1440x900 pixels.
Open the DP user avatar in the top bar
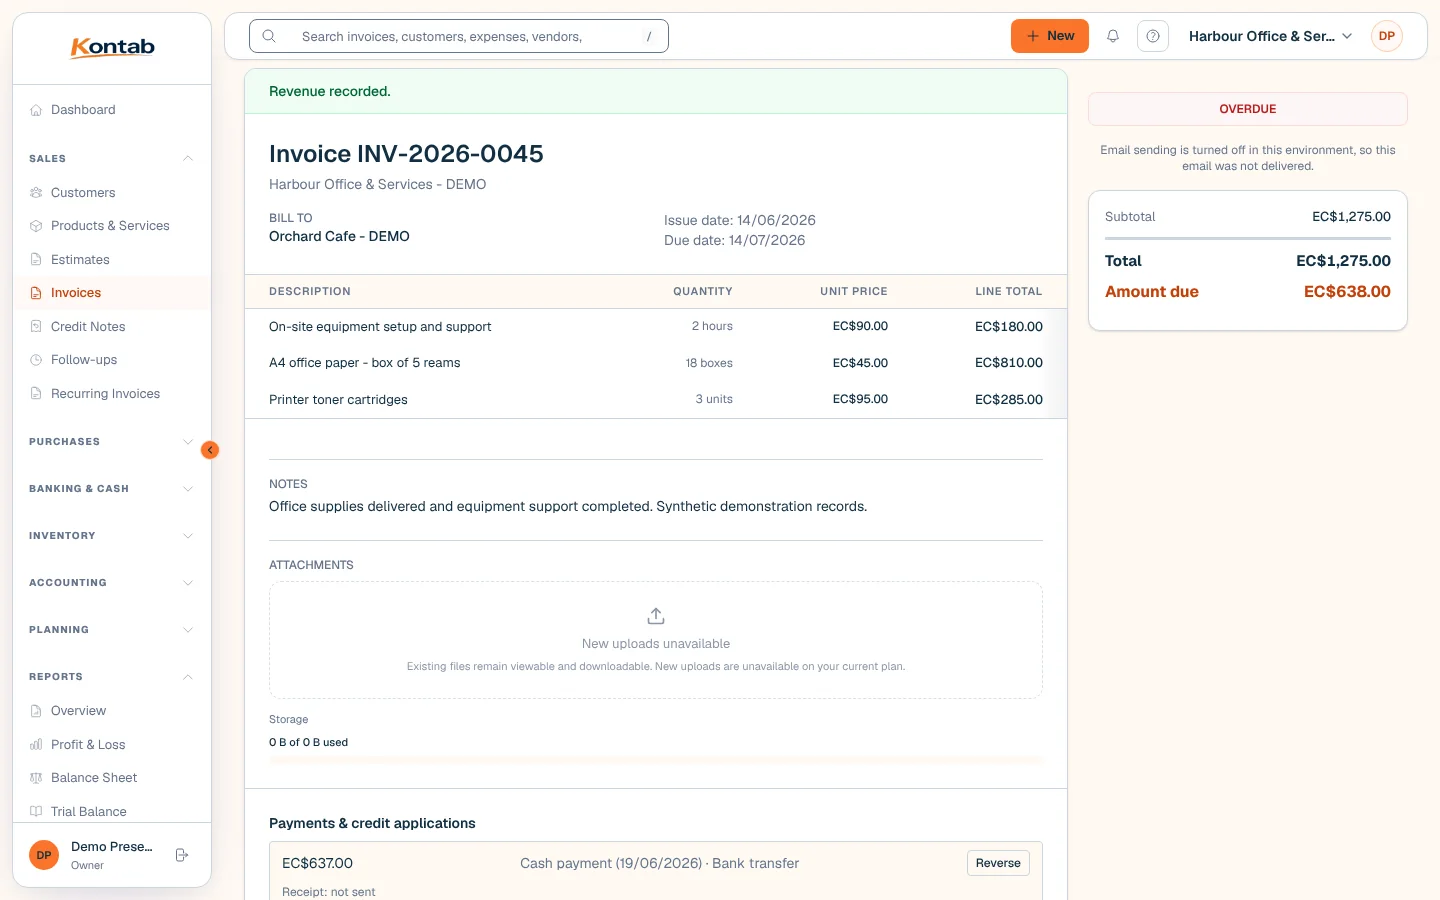tap(1387, 36)
